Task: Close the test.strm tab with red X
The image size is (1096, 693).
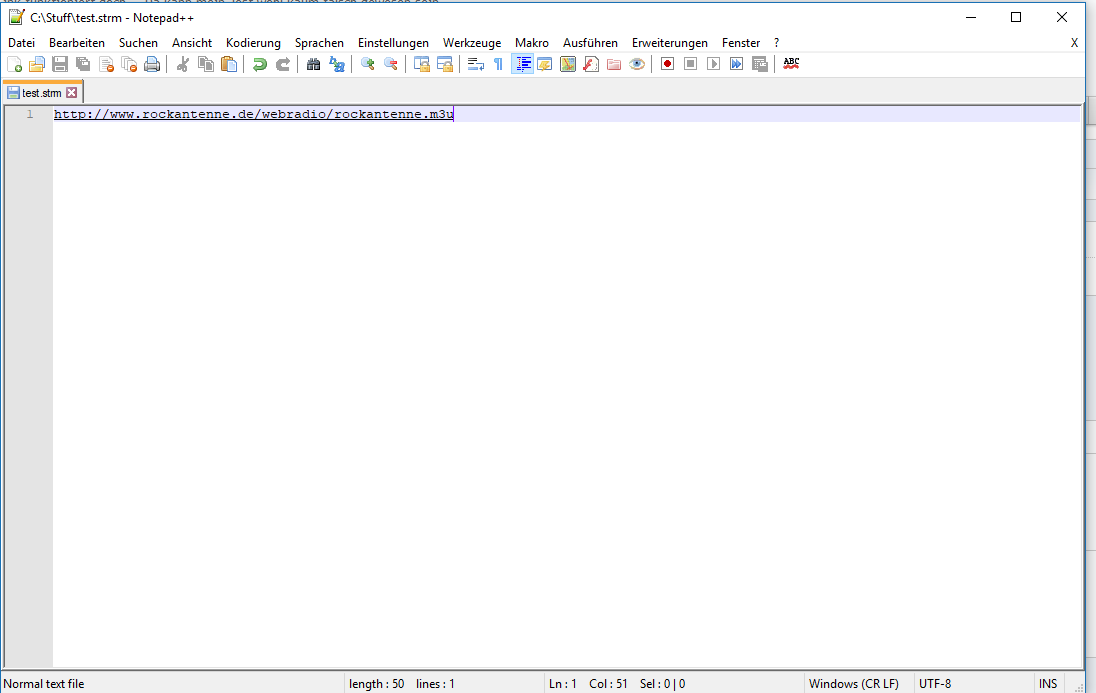Action: tap(71, 92)
